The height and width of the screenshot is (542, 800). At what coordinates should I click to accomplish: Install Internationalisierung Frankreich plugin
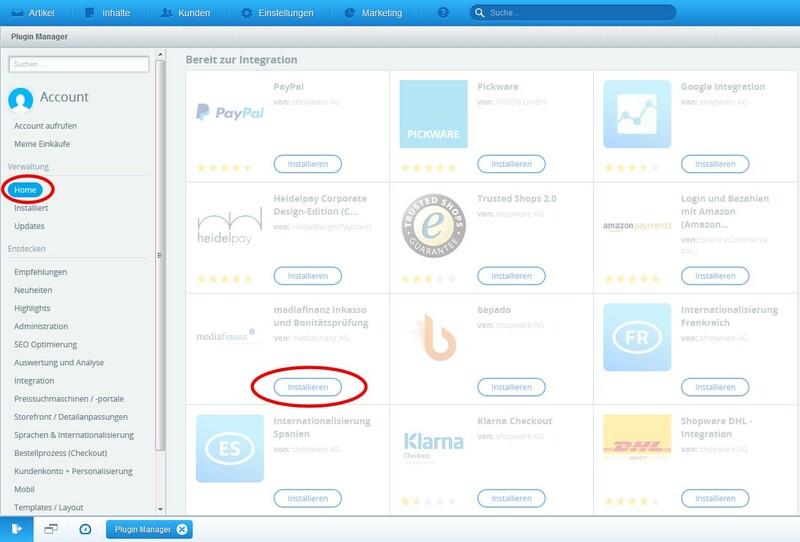coord(715,387)
